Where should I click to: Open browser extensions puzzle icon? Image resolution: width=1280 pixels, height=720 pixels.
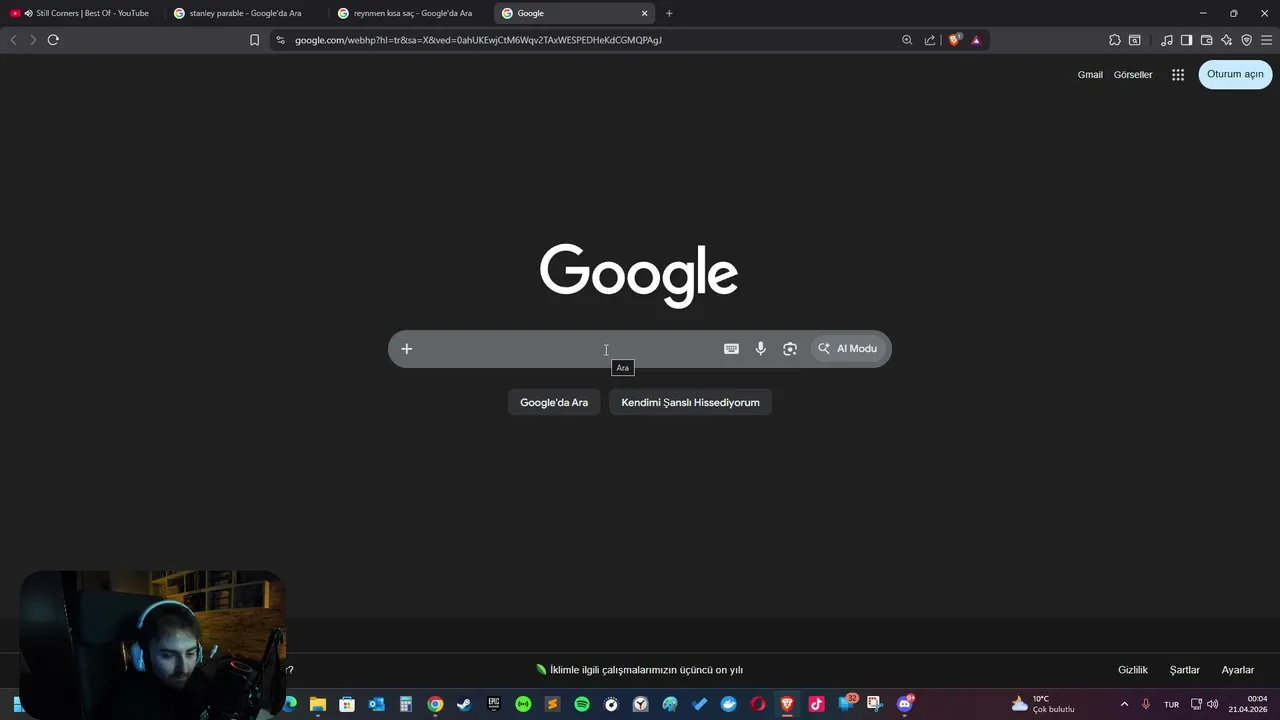(1115, 40)
